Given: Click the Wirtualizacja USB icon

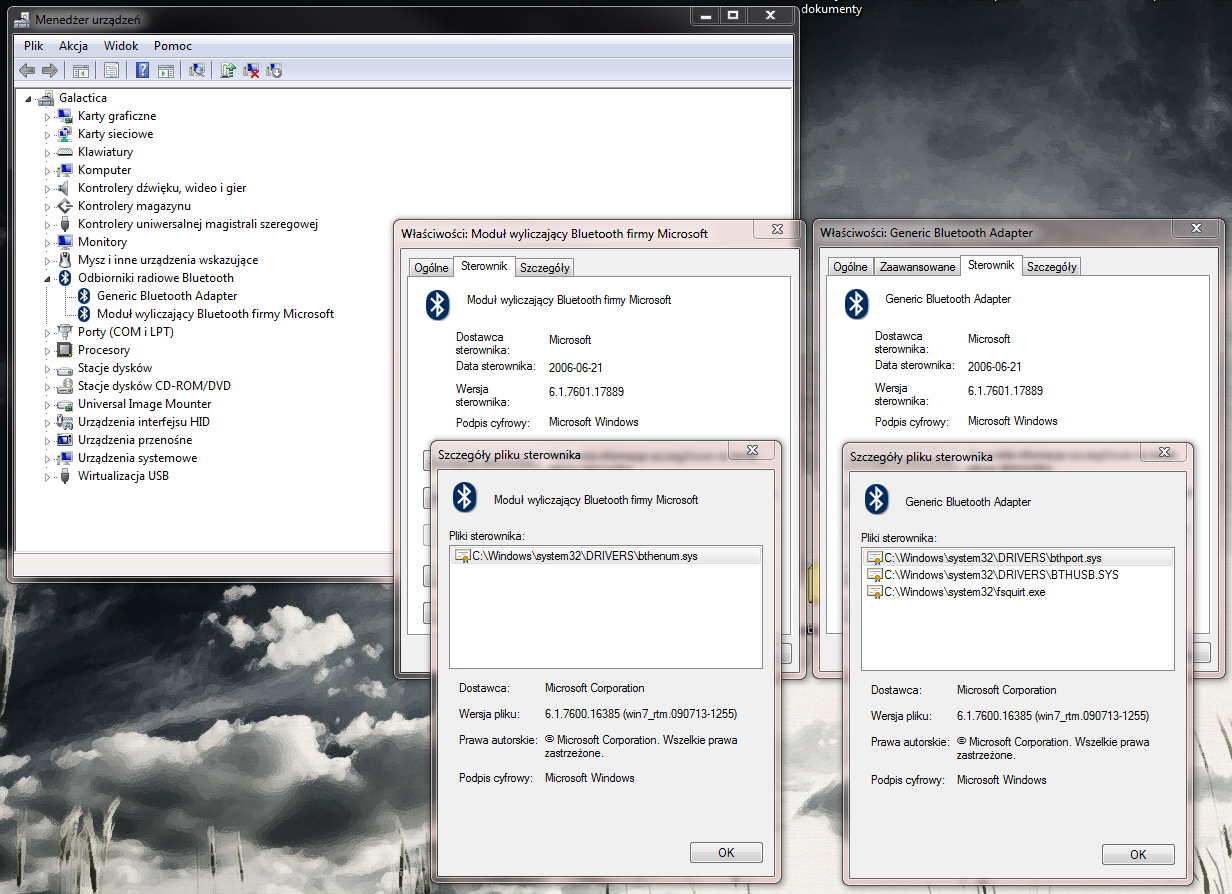Looking at the screenshot, I should [65, 476].
